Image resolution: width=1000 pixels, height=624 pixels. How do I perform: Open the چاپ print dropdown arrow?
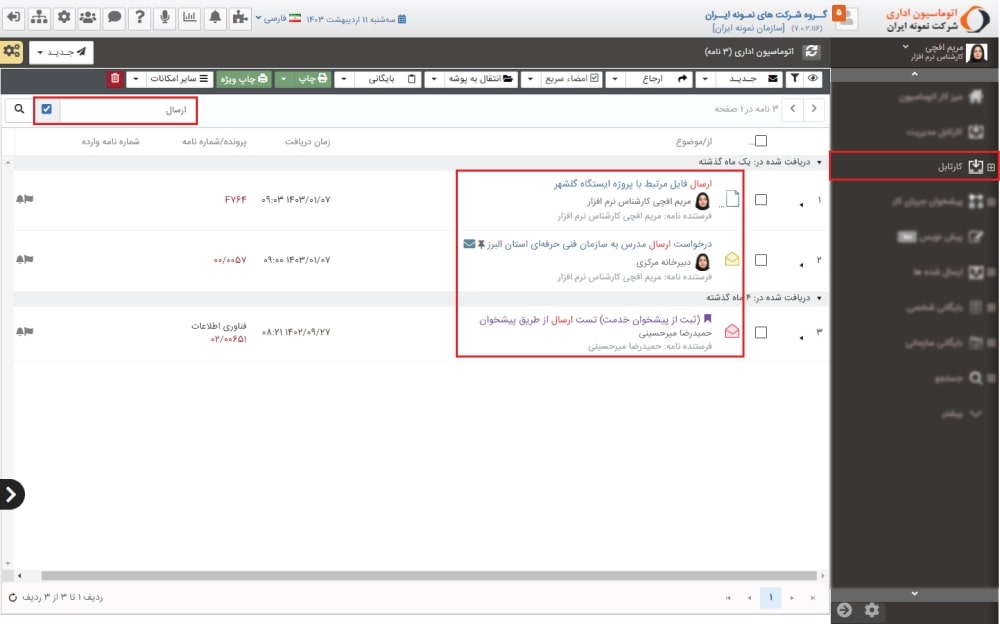click(285, 79)
